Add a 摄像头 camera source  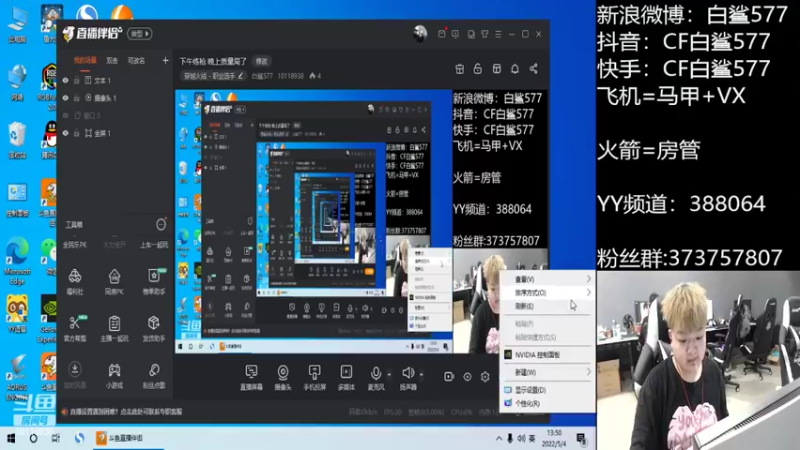(283, 378)
